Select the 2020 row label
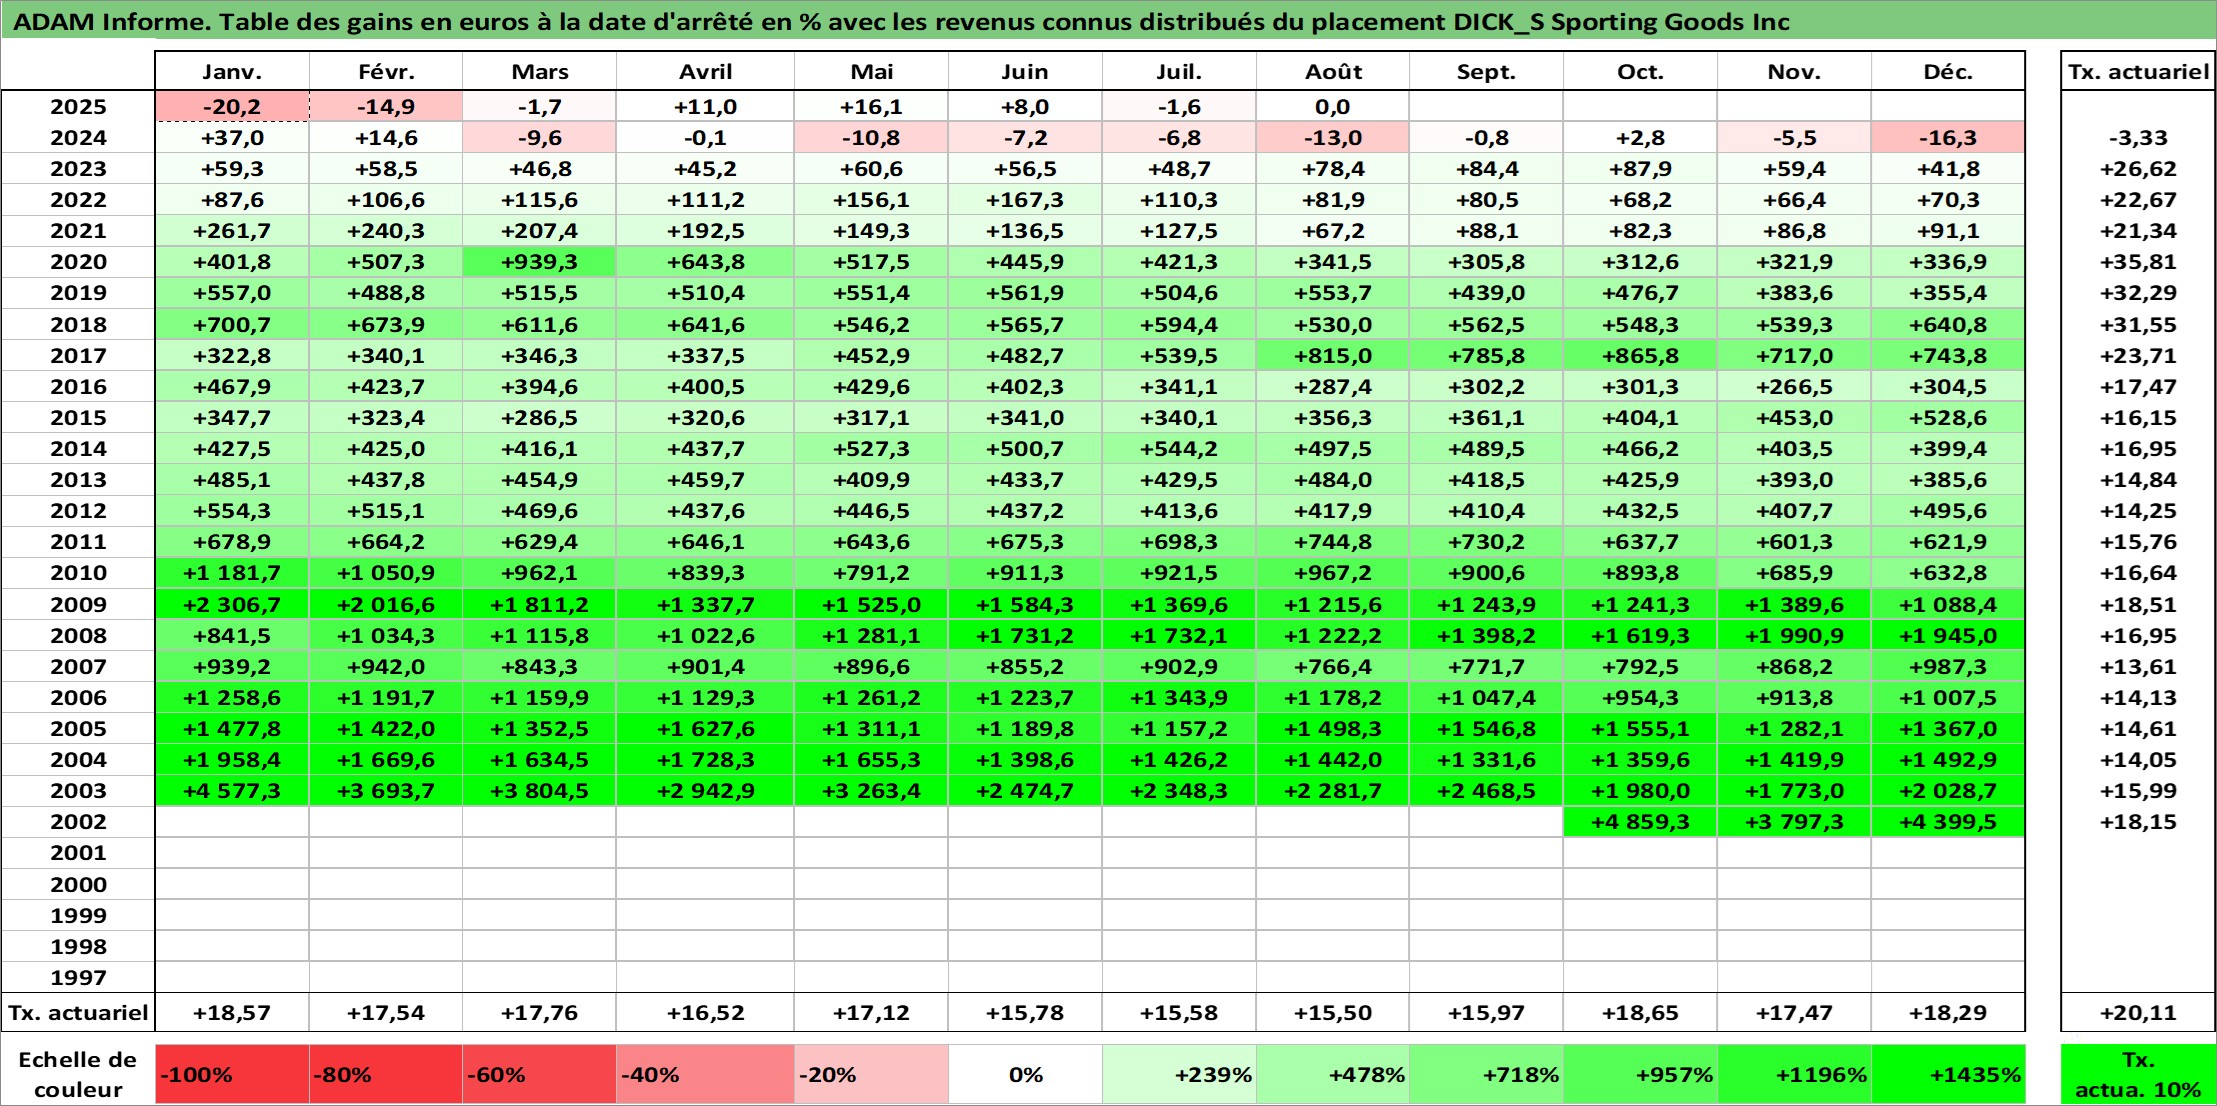Image resolution: width=2217 pixels, height=1106 pixels. click(78, 262)
